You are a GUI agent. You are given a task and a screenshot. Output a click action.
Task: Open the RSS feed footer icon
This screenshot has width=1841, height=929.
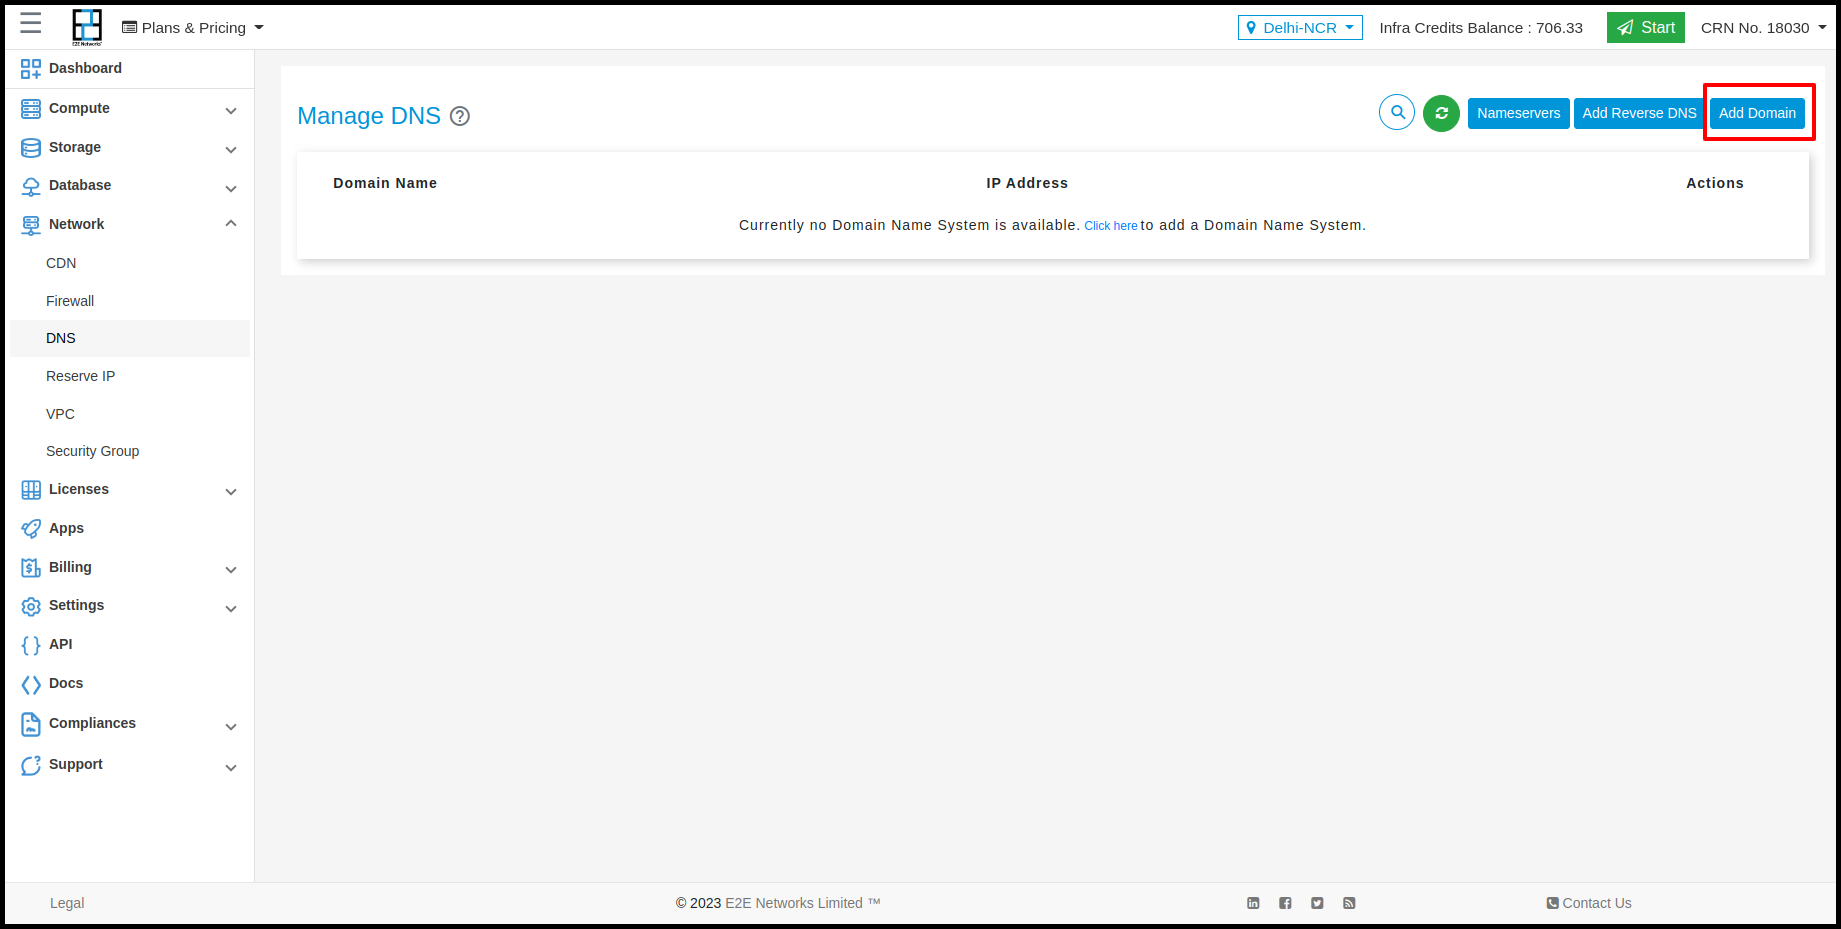pyautogui.click(x=1349, y=903)
